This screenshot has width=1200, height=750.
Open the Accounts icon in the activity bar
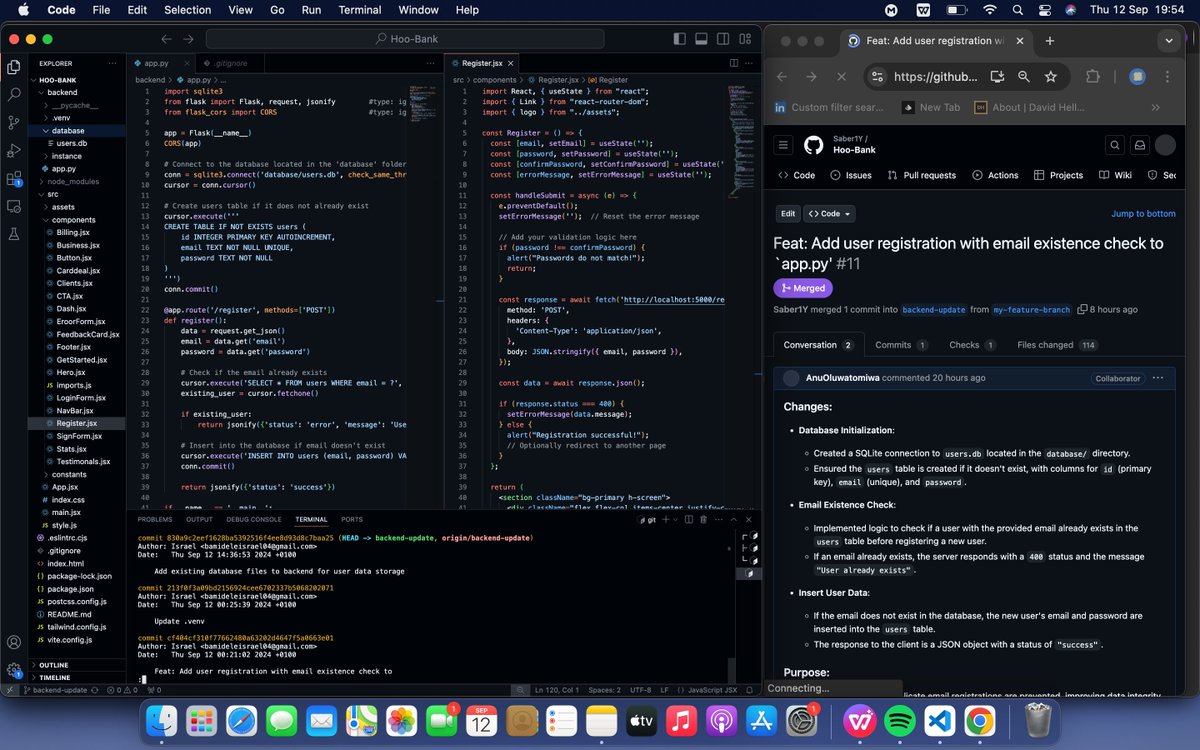click(14, 642)
